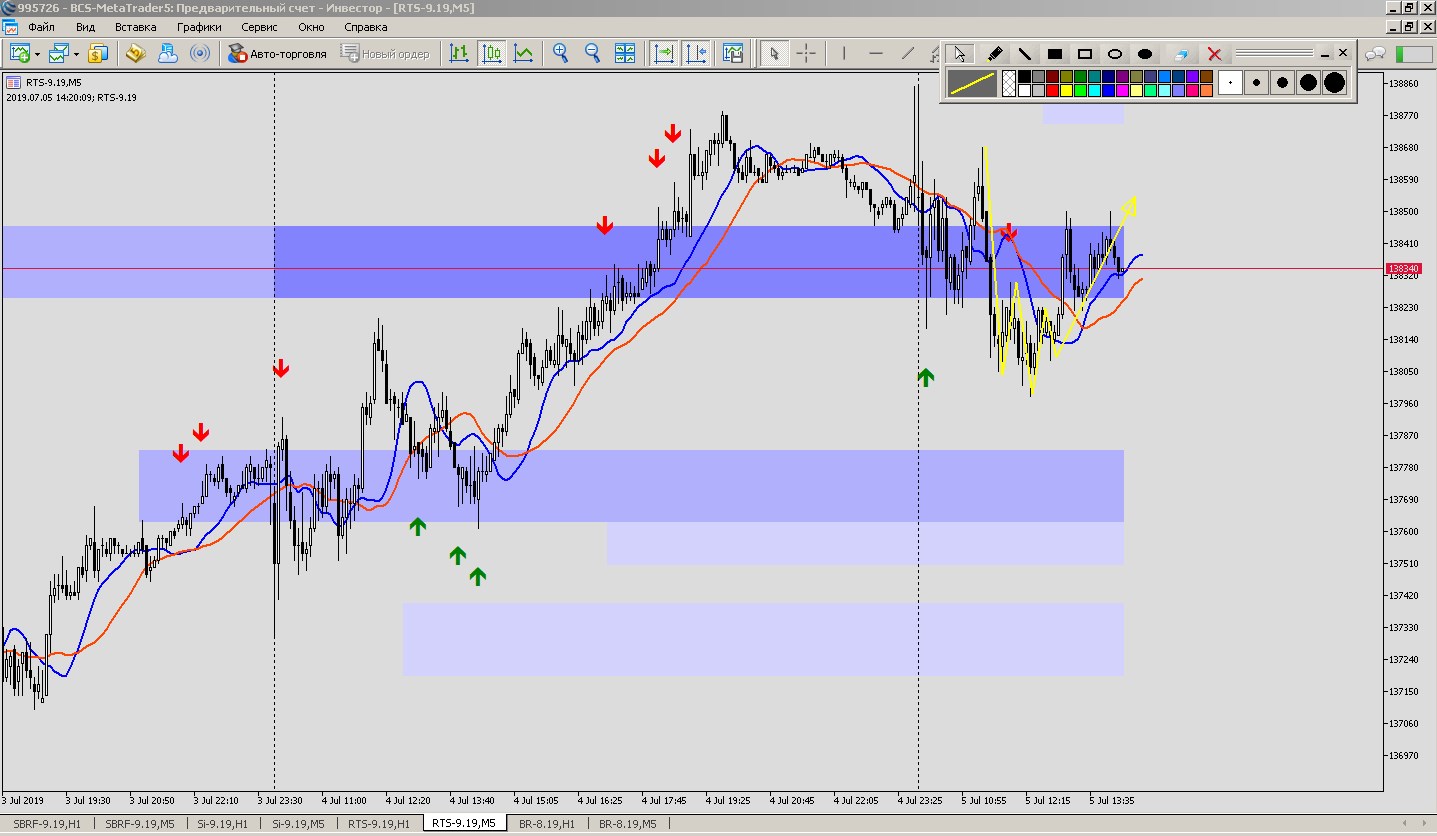
Task: Open the Файл menu
Action: click(x=42, y=27)
